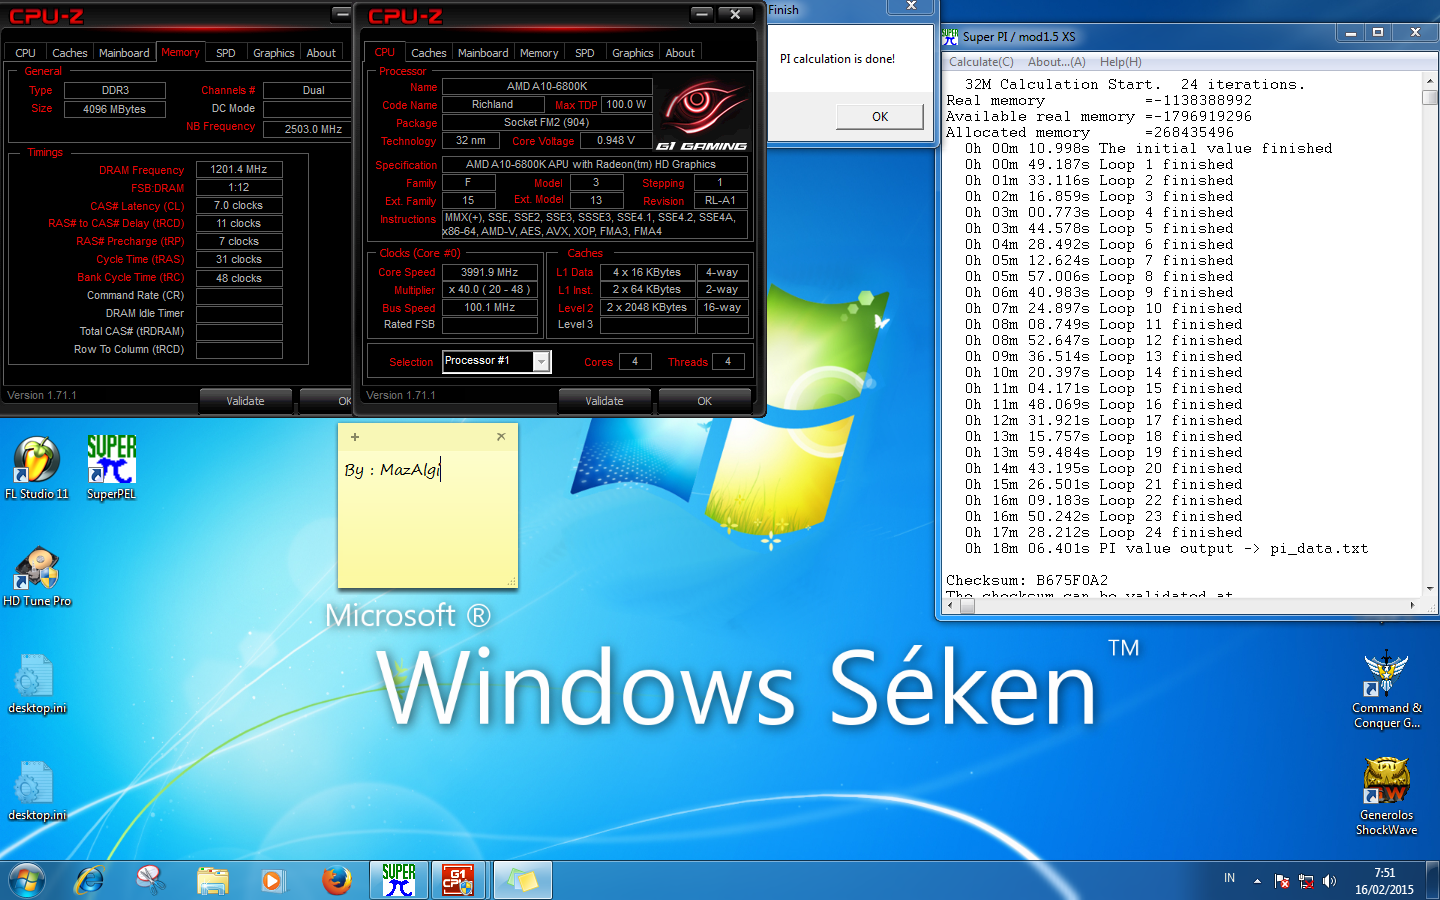Select Graphics tab in back CPU-Z window
Image resolution: width=1440 pixels, height=900 pixels.
273,53
